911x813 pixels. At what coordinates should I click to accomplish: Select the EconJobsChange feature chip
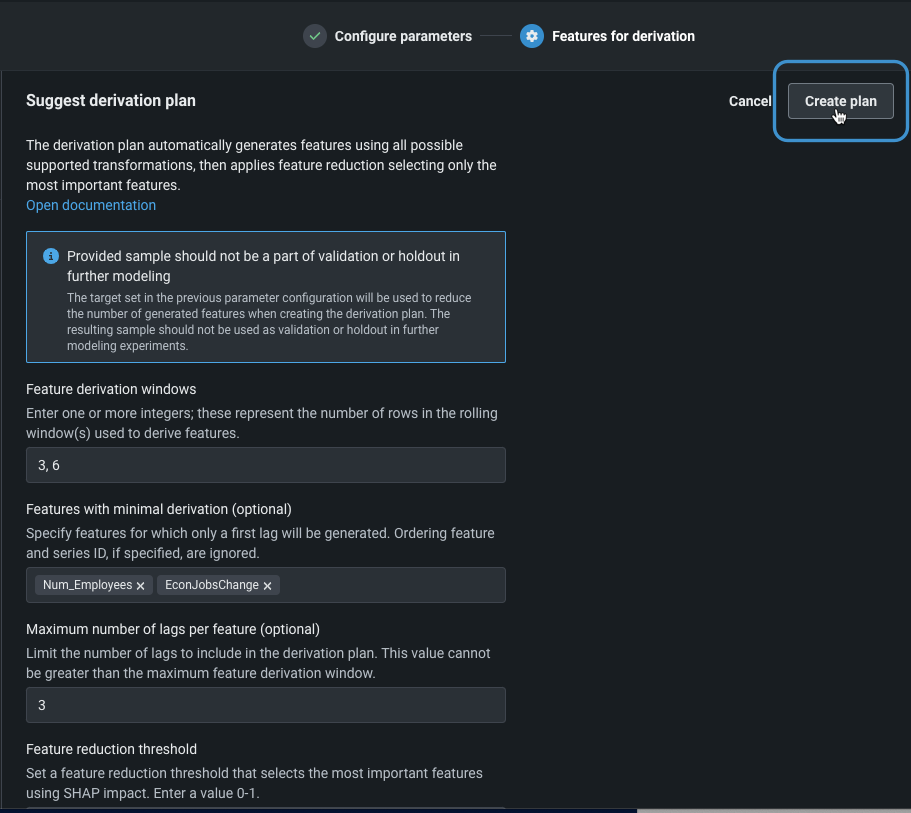(x=211, y=585)
